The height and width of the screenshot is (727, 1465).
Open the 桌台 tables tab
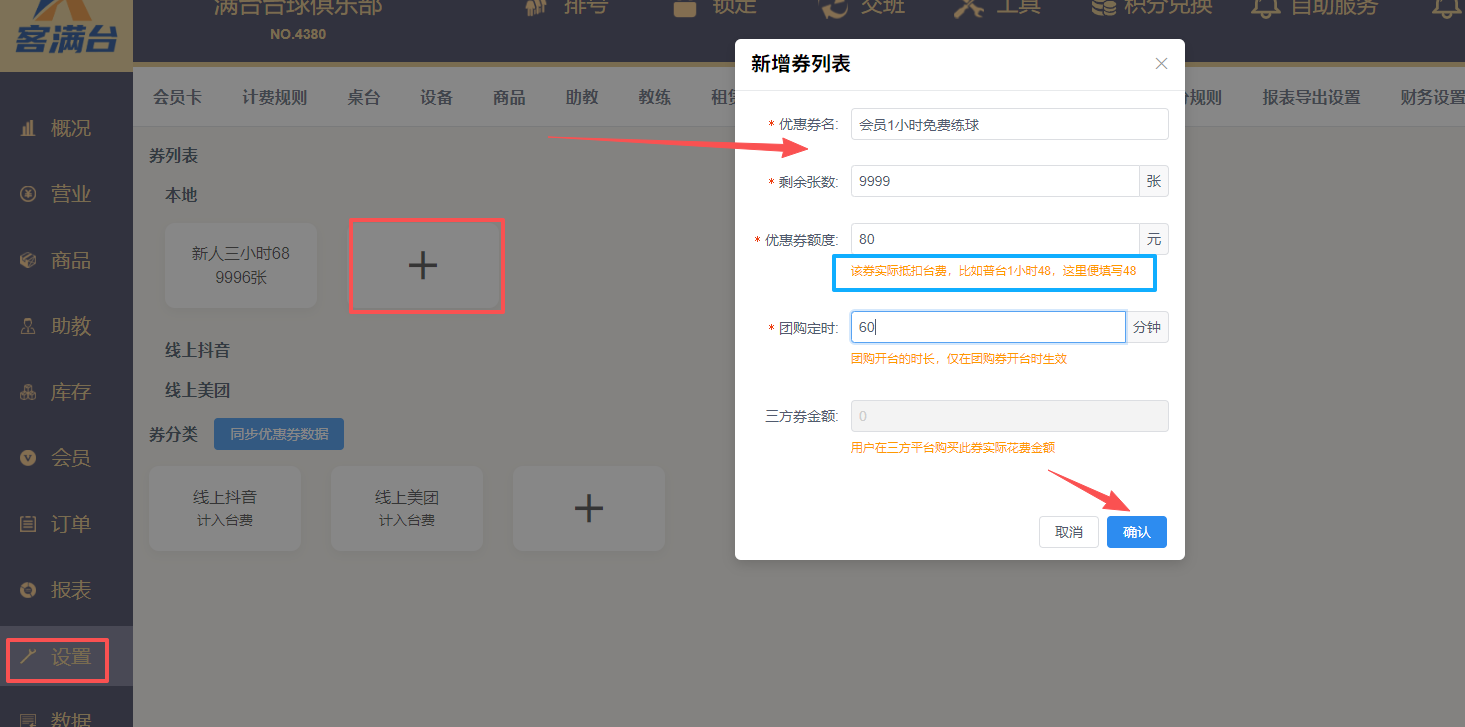tap(364, 97)
